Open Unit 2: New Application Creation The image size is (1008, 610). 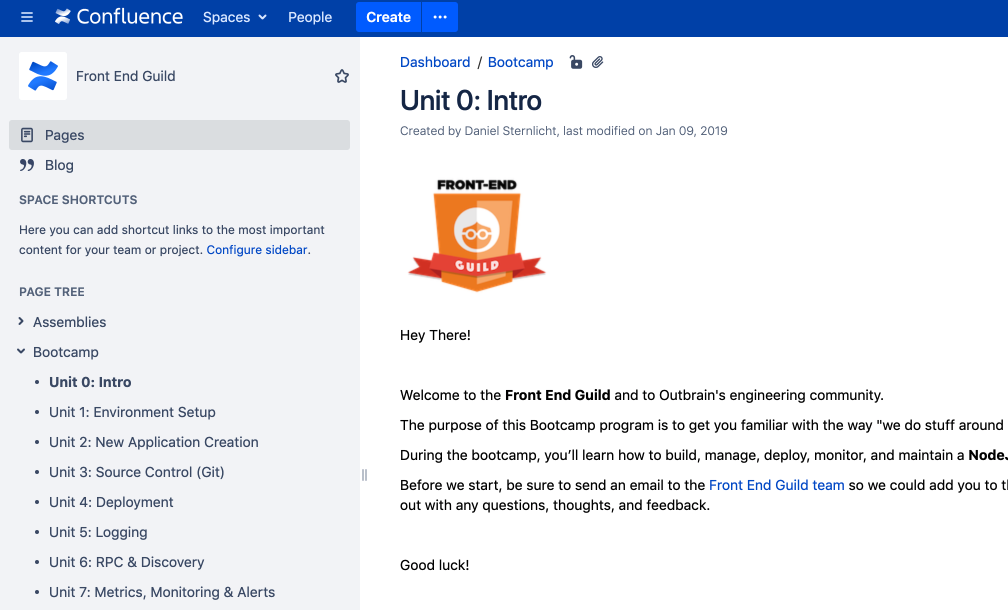point(154,442)
